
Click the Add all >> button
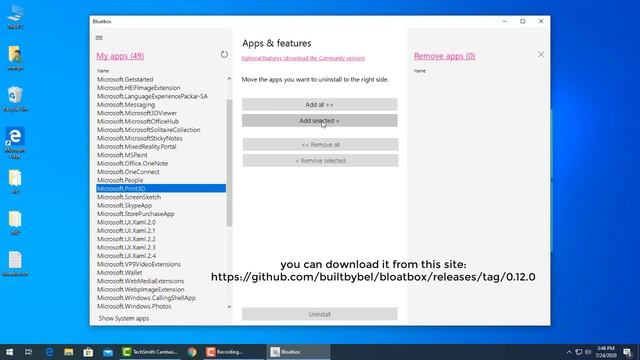319,104
